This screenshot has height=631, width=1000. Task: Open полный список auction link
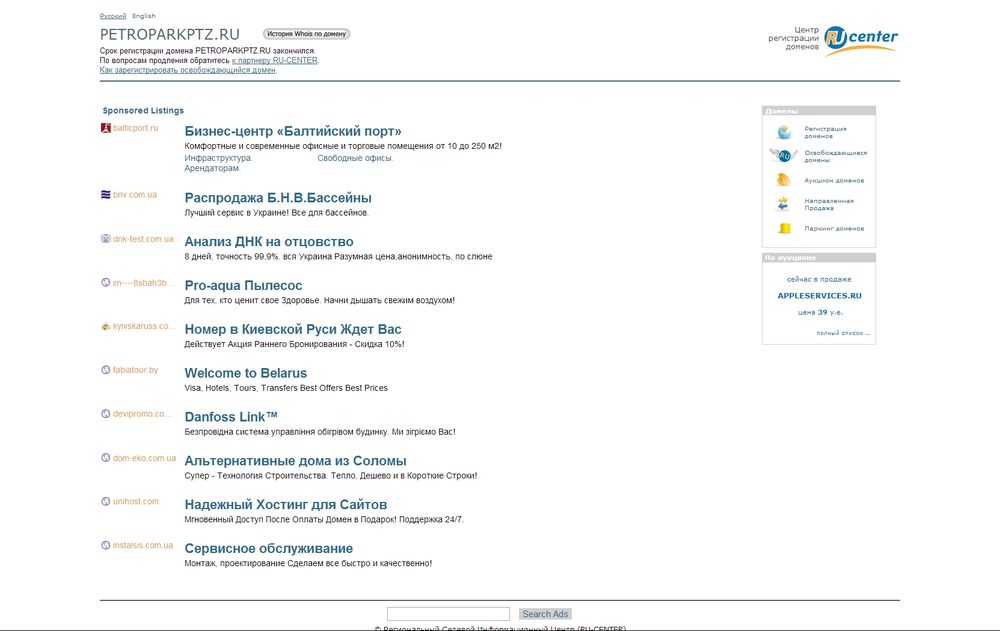click(x=843, y=333)
